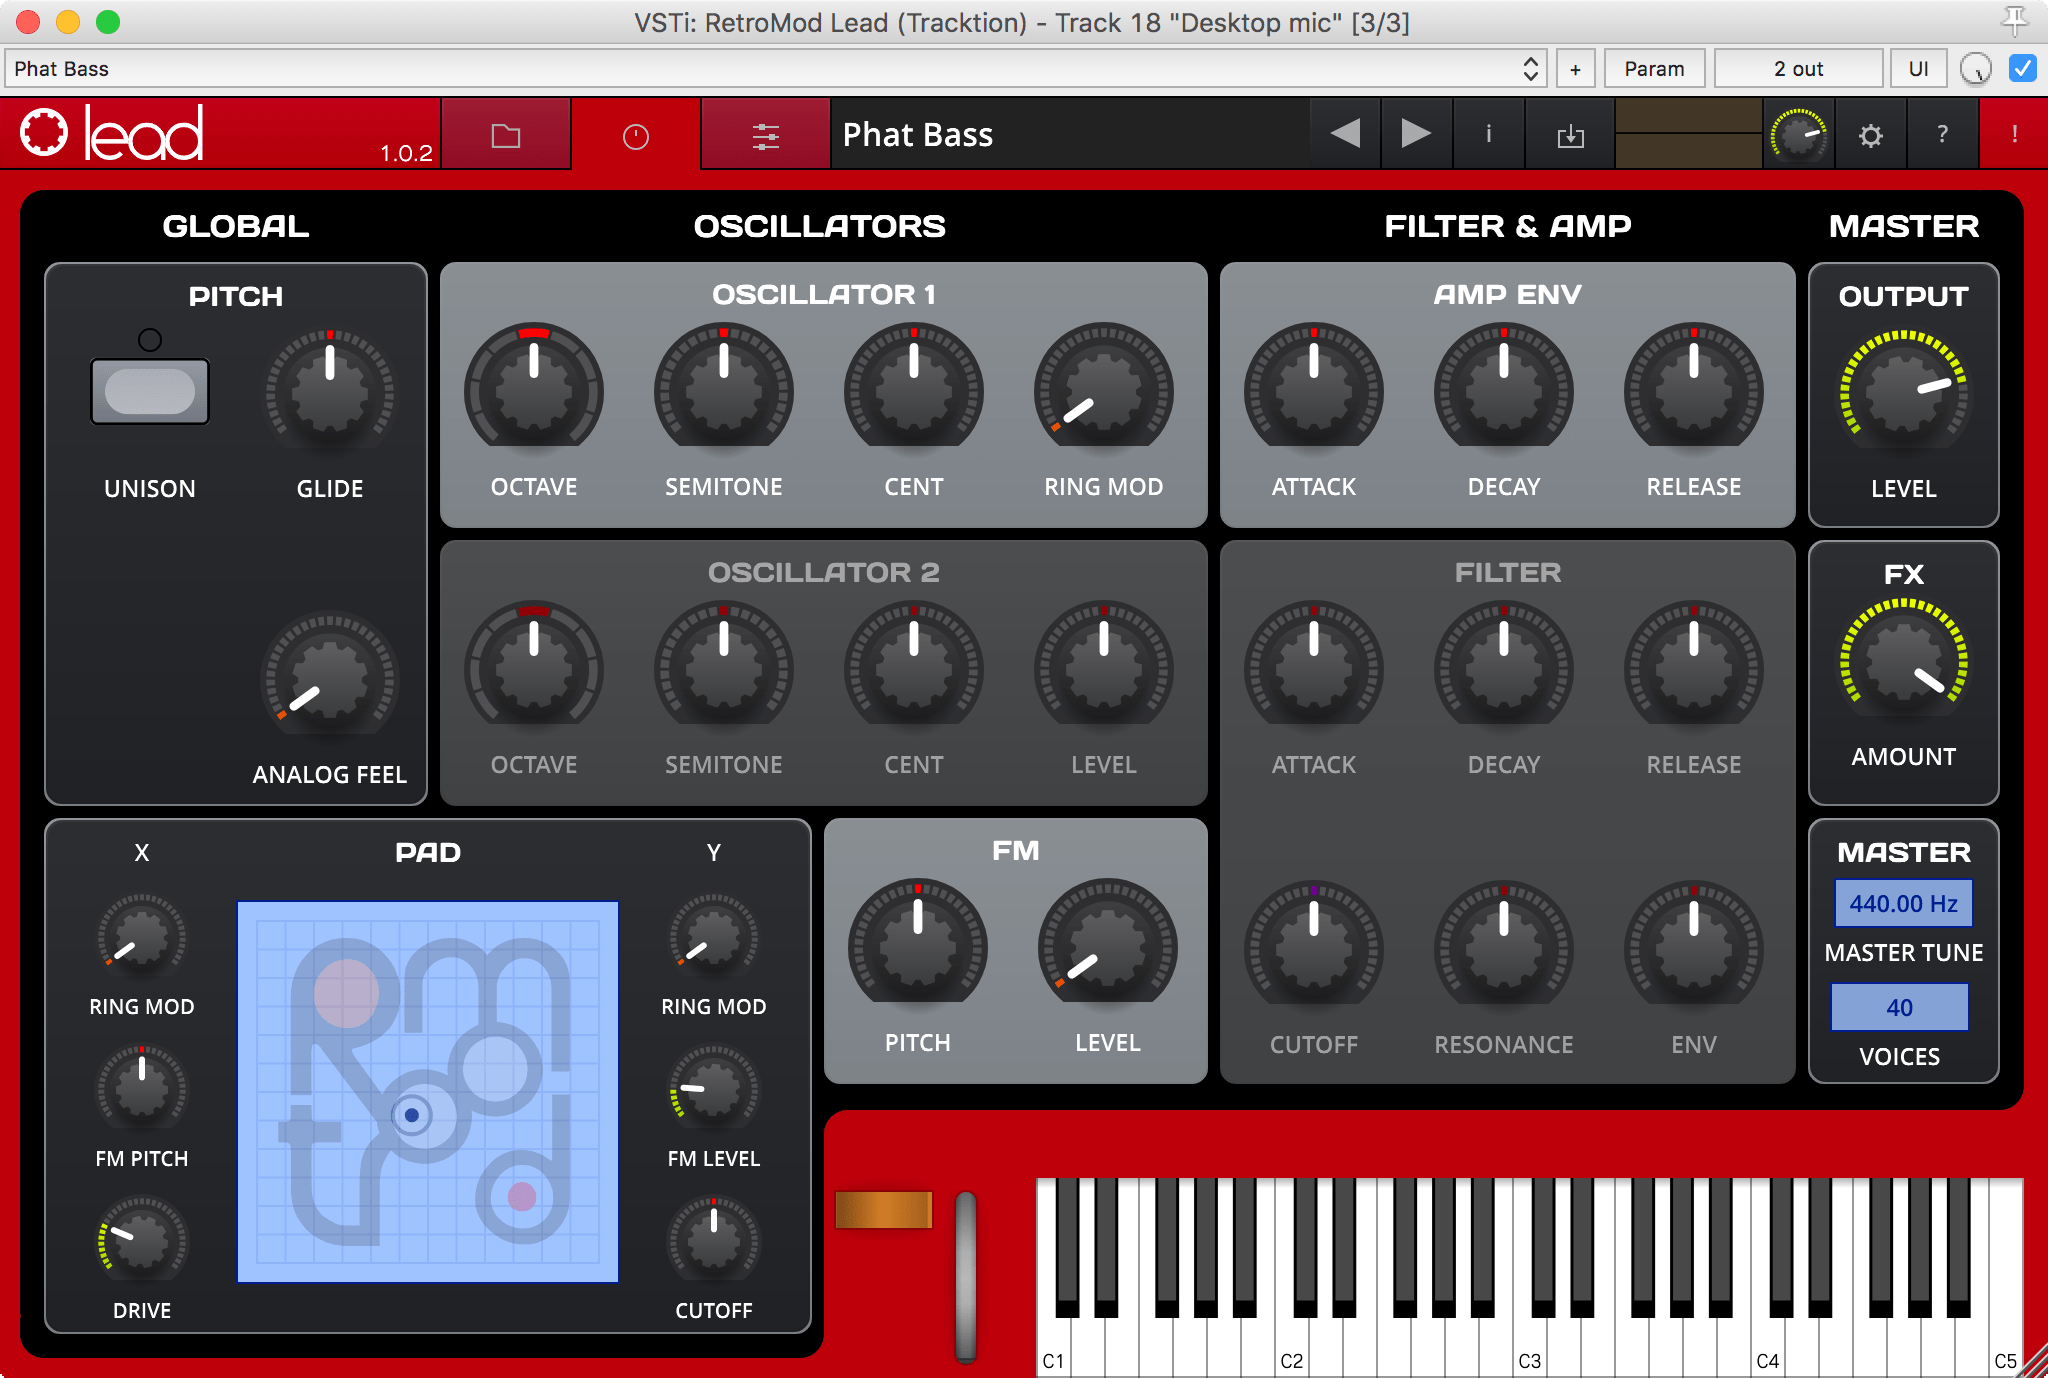Open the sliders settings tab

click(766, 135)
